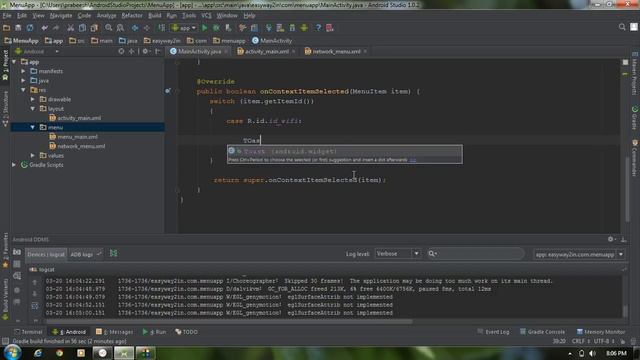
Task: Open the Refactor menu
Action: (x=132, y=16)
